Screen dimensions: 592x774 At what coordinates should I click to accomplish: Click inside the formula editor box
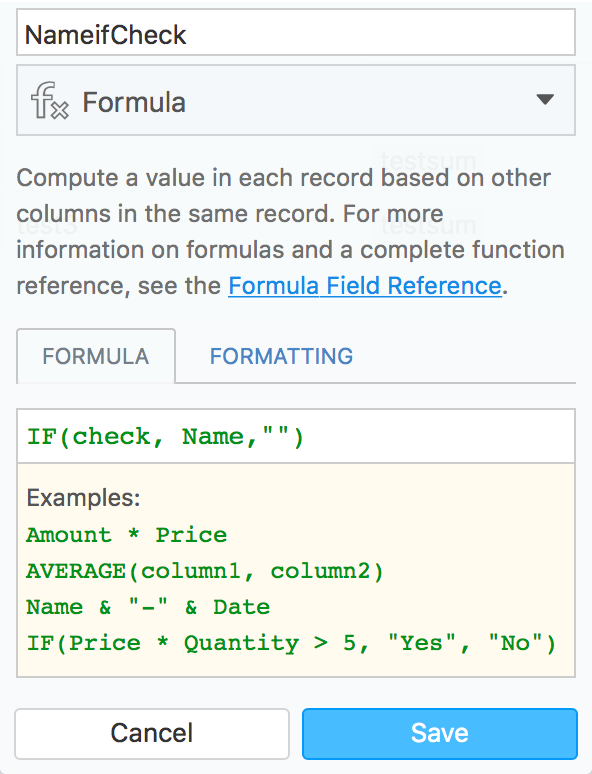(296, 436)
